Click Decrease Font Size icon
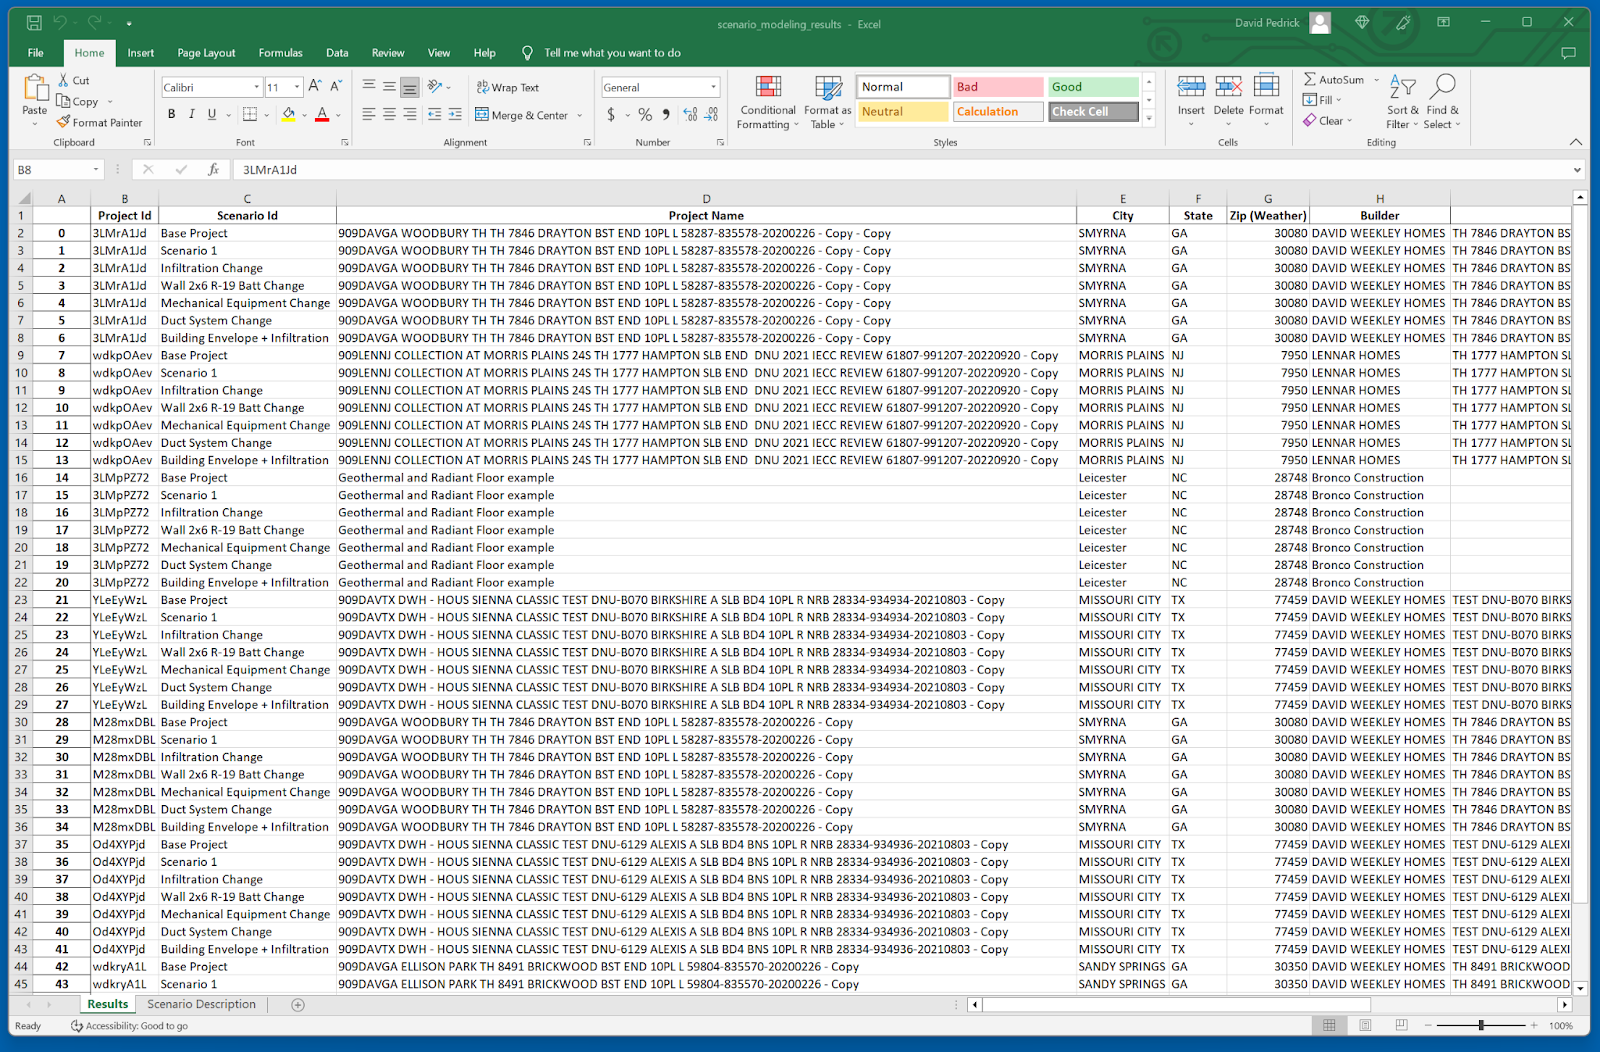This screenshot has width=1600, height=1052. 336,87
